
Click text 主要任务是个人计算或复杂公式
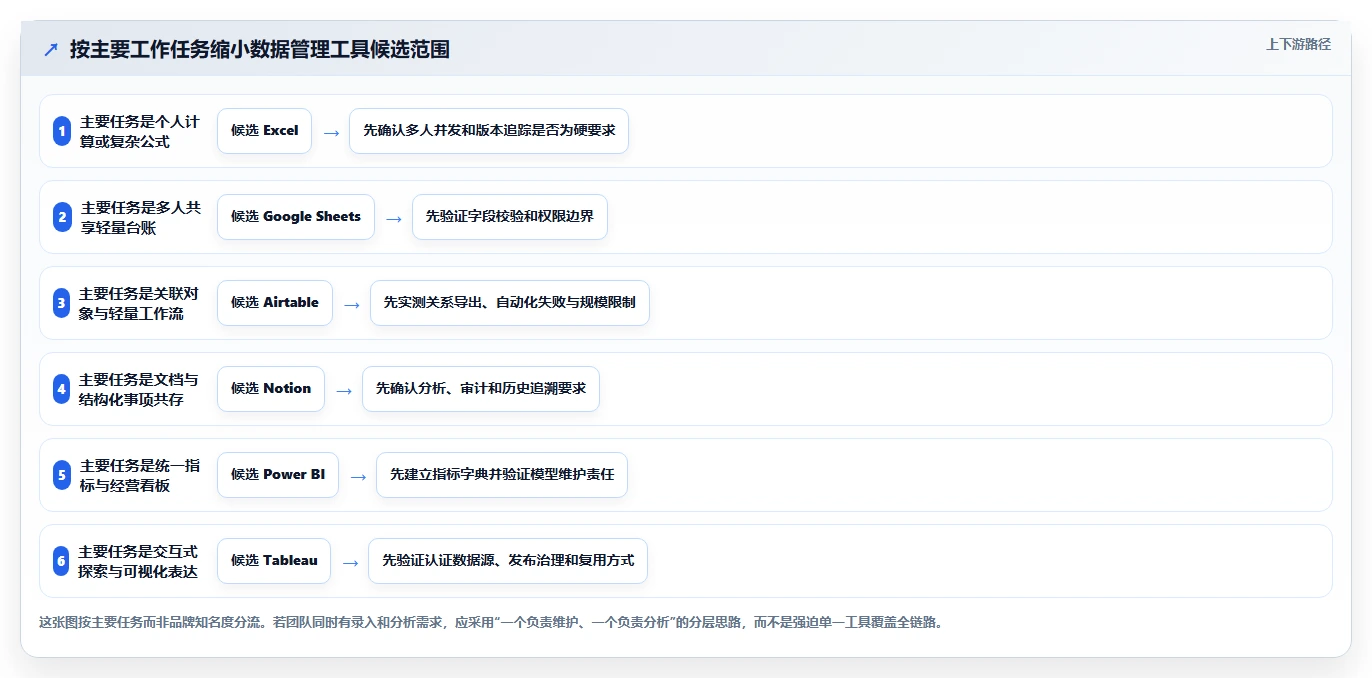140,131
